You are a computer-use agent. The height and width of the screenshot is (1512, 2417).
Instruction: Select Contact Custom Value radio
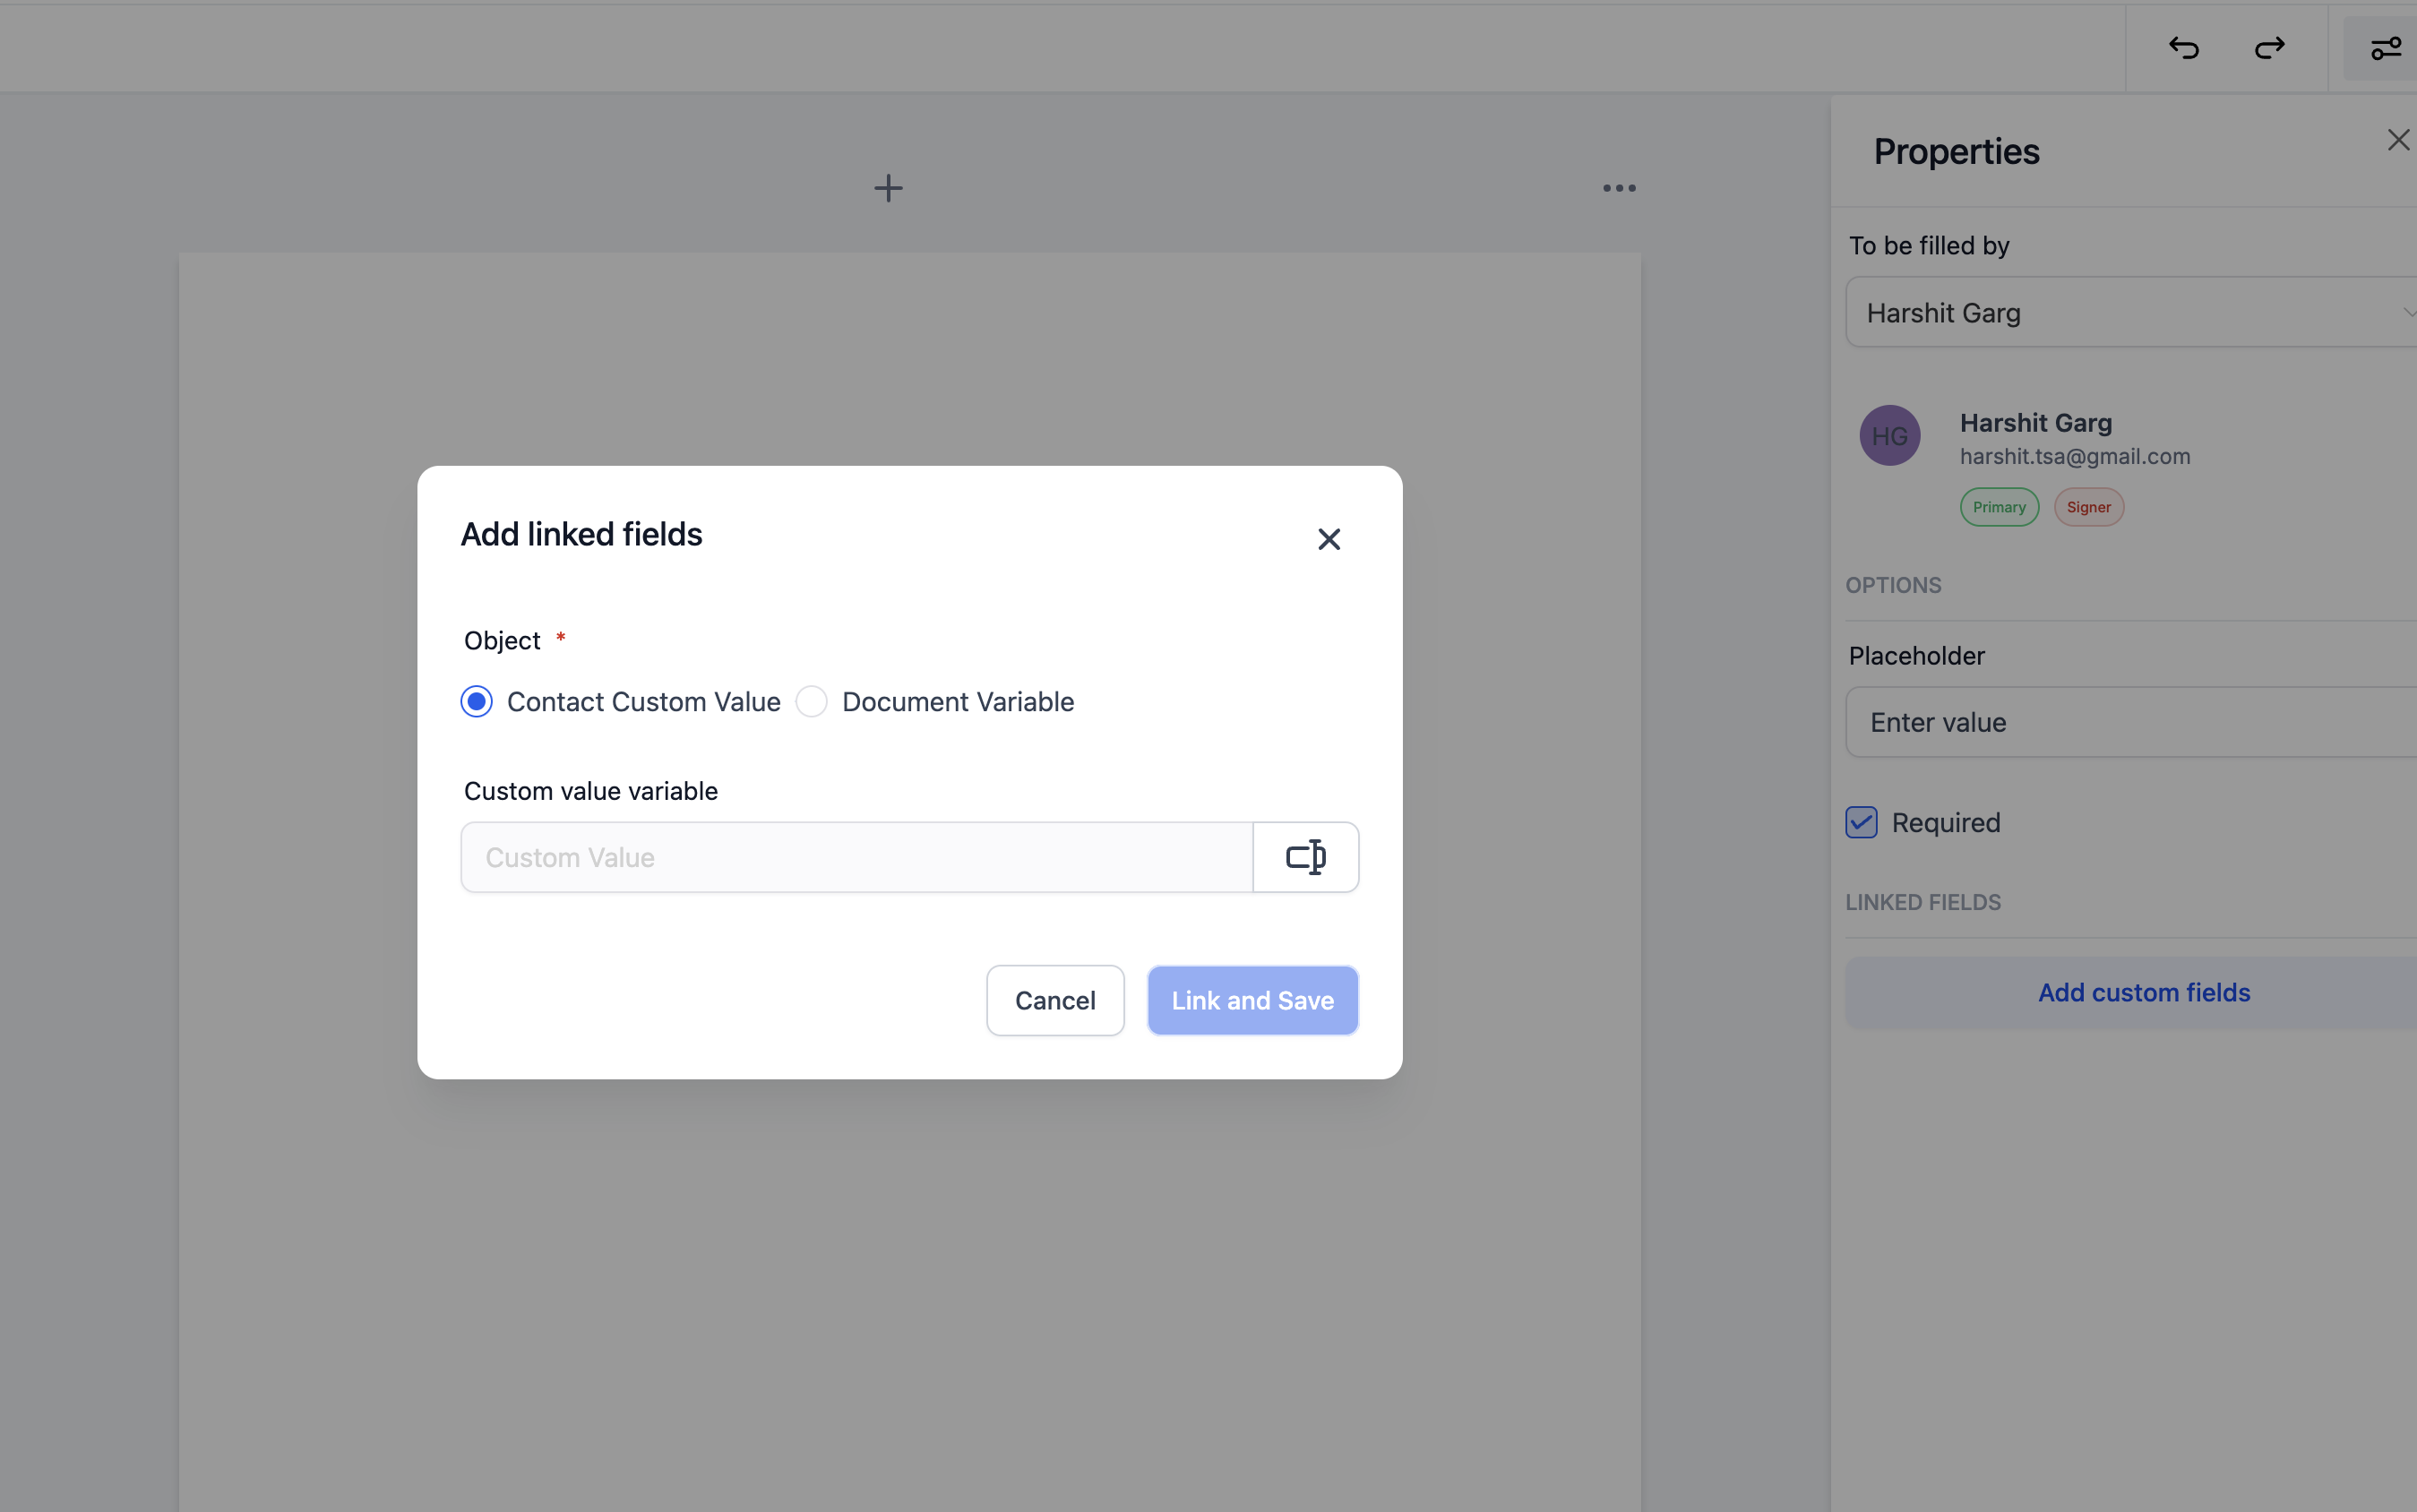477,702
